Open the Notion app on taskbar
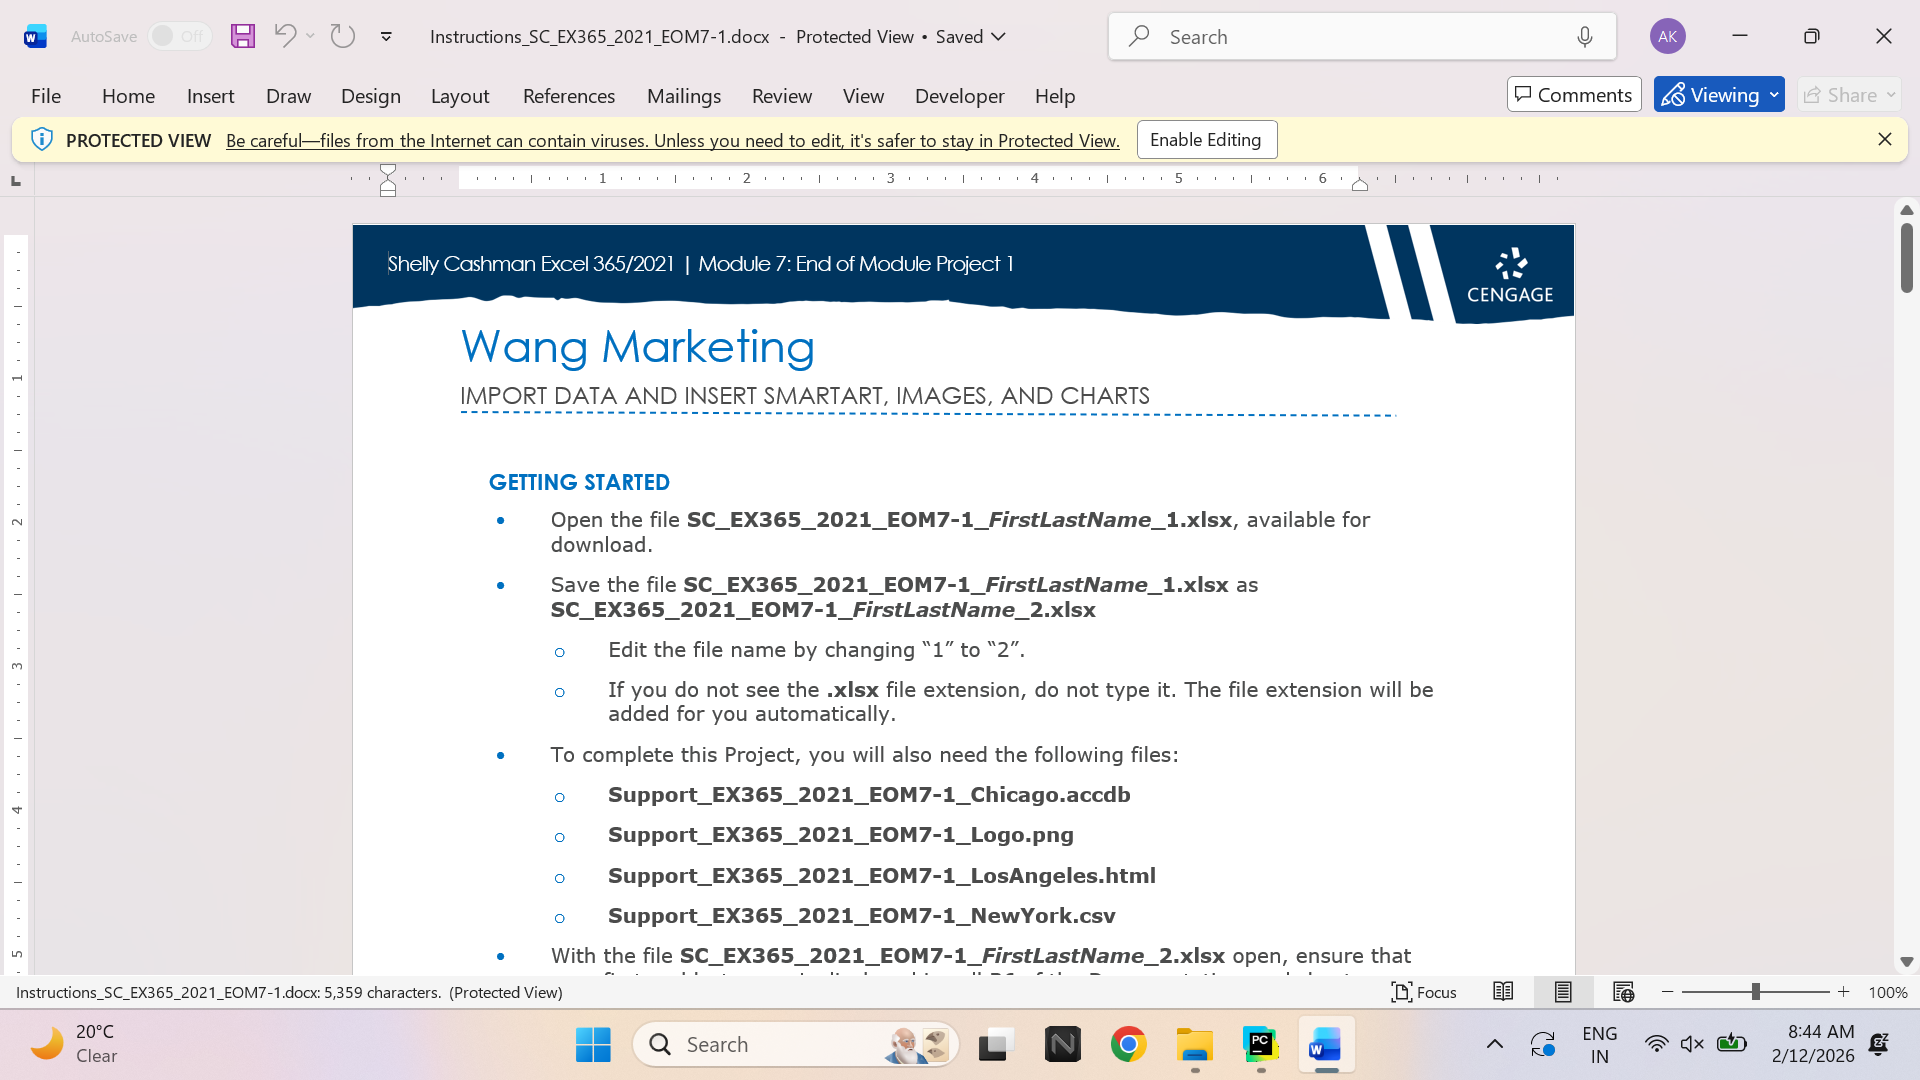The image size is (1920, 1080). (x=1063, y=1045)
